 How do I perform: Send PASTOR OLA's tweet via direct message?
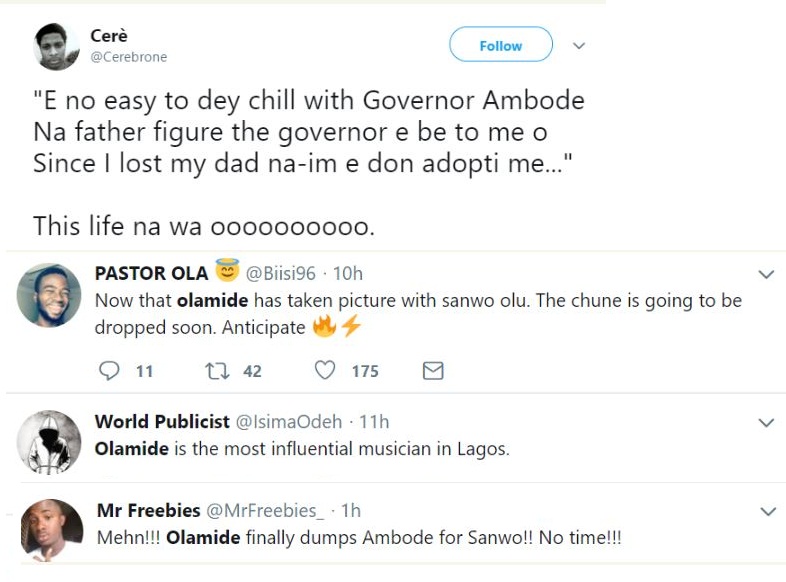pos(433,371)
